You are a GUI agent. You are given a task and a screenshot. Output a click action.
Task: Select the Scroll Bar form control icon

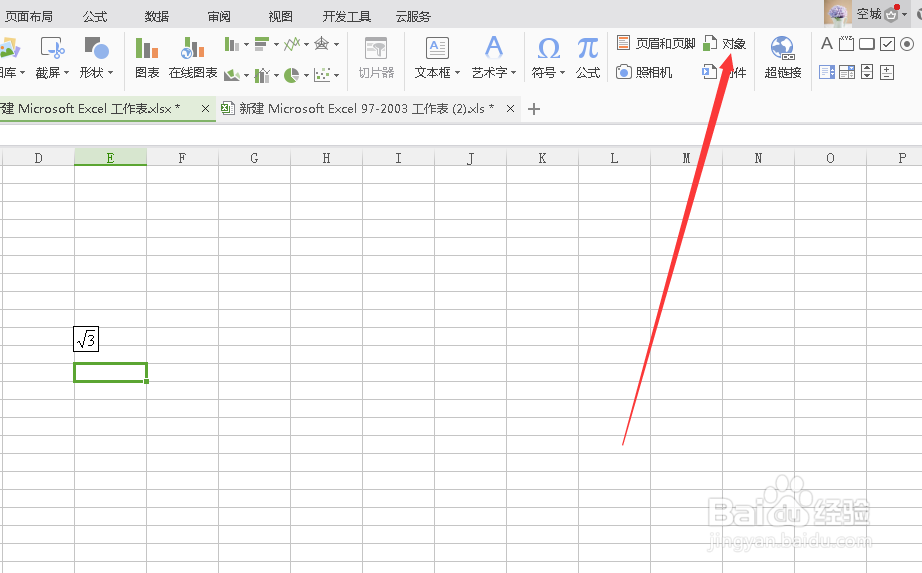[867, 72]
